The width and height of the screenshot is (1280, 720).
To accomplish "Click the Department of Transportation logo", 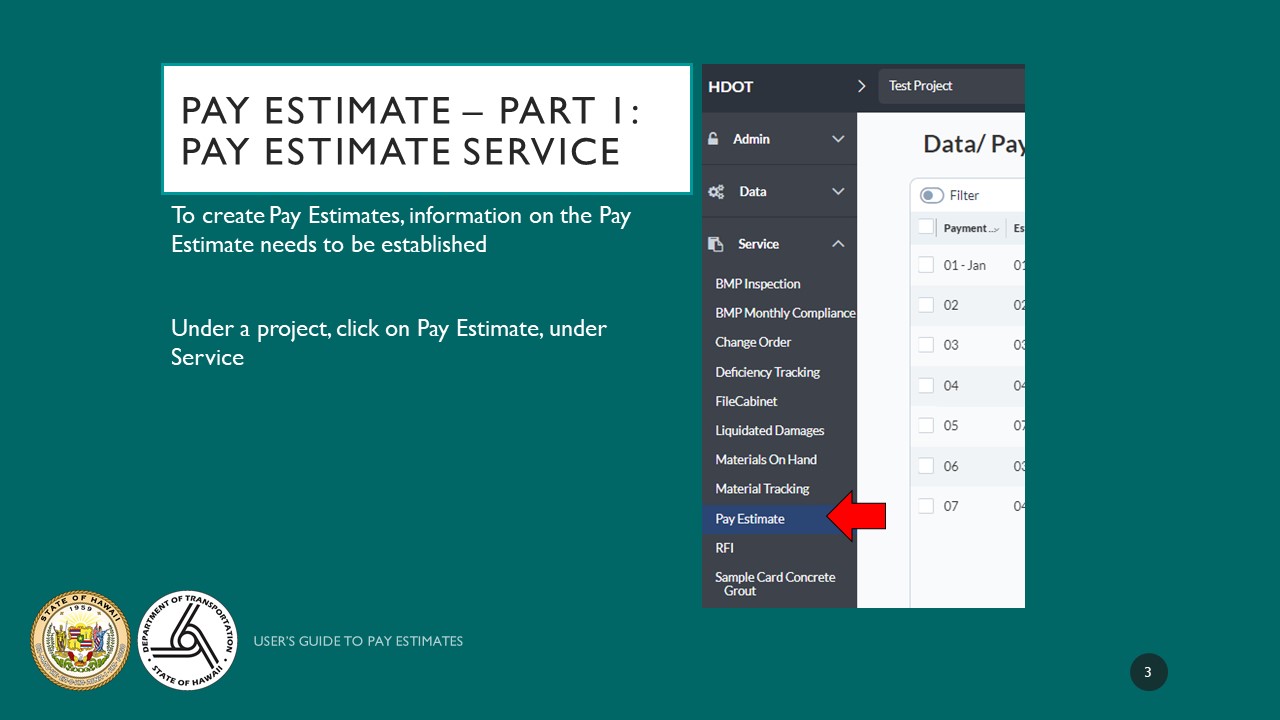I will coord(187,640).
